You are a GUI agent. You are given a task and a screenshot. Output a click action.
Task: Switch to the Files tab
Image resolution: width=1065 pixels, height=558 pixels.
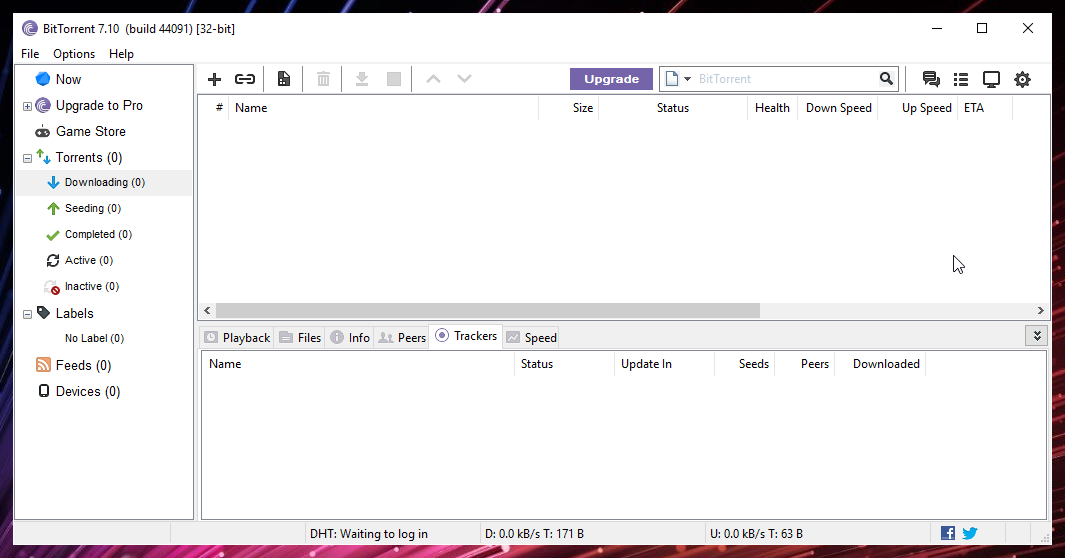(x=300, y=337)
